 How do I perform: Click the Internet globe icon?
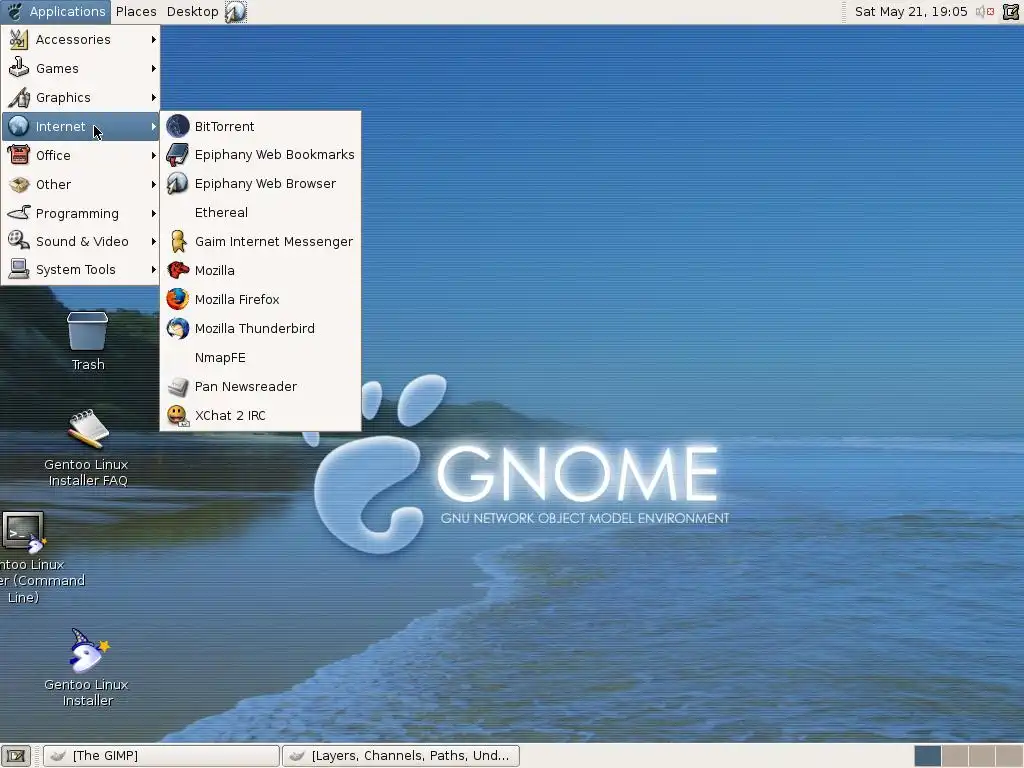[x=18, y=126]
